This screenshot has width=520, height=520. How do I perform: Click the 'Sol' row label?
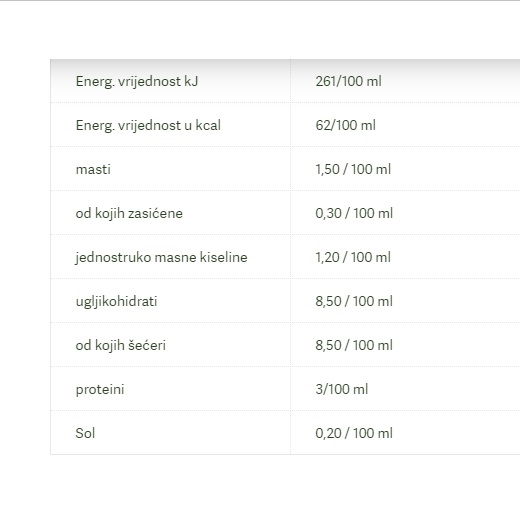[85, 433]
